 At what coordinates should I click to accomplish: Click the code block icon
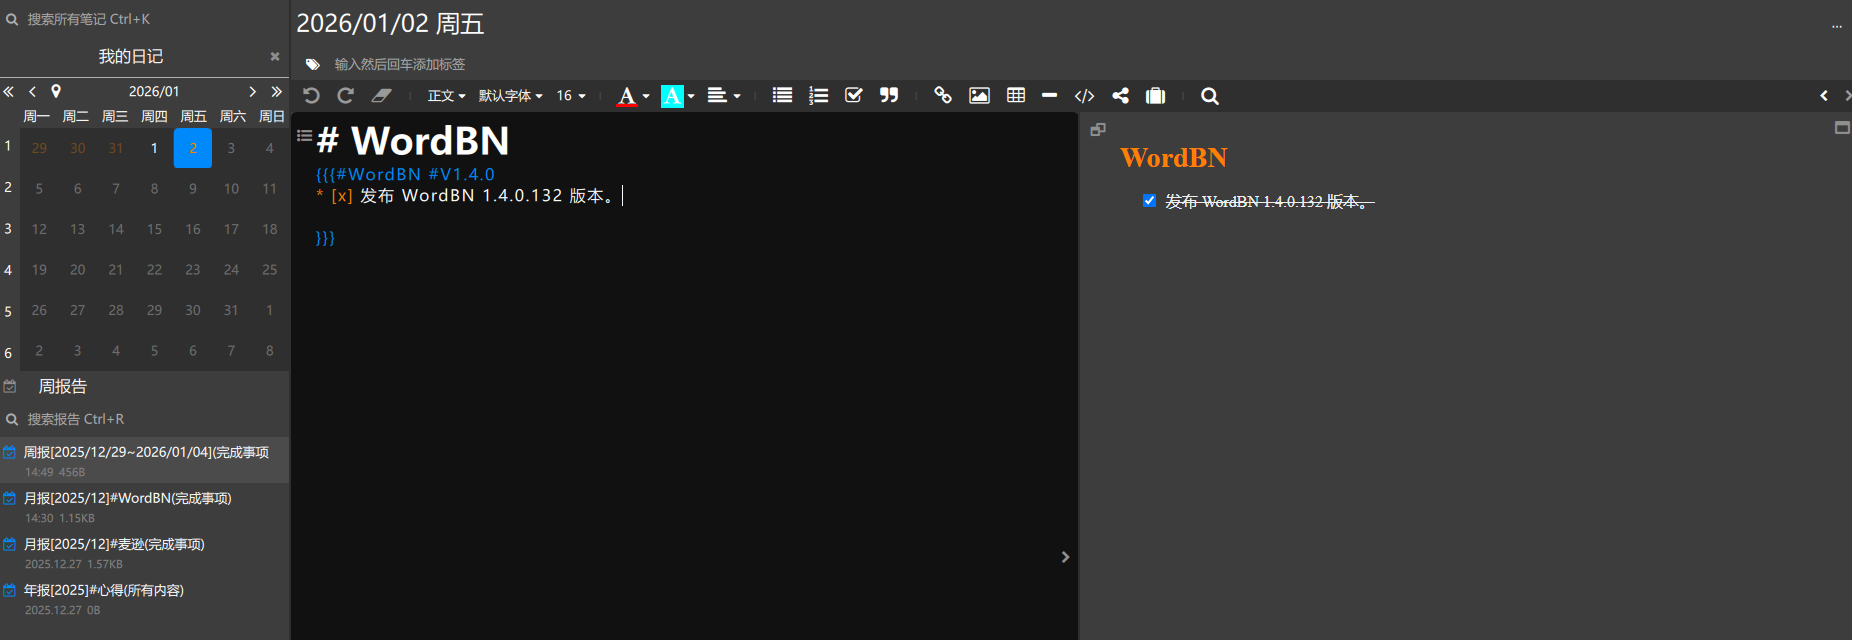coord(1084,96)
